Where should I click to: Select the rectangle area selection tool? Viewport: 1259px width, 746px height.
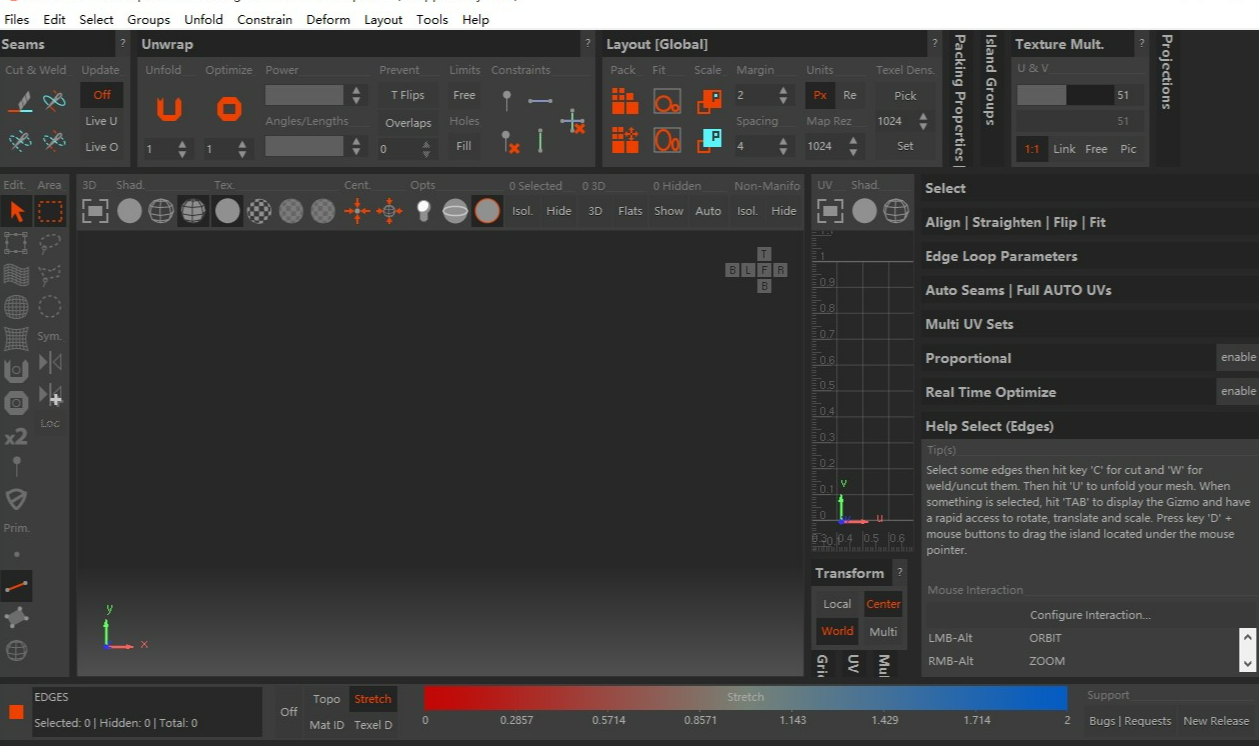[50, 211]
